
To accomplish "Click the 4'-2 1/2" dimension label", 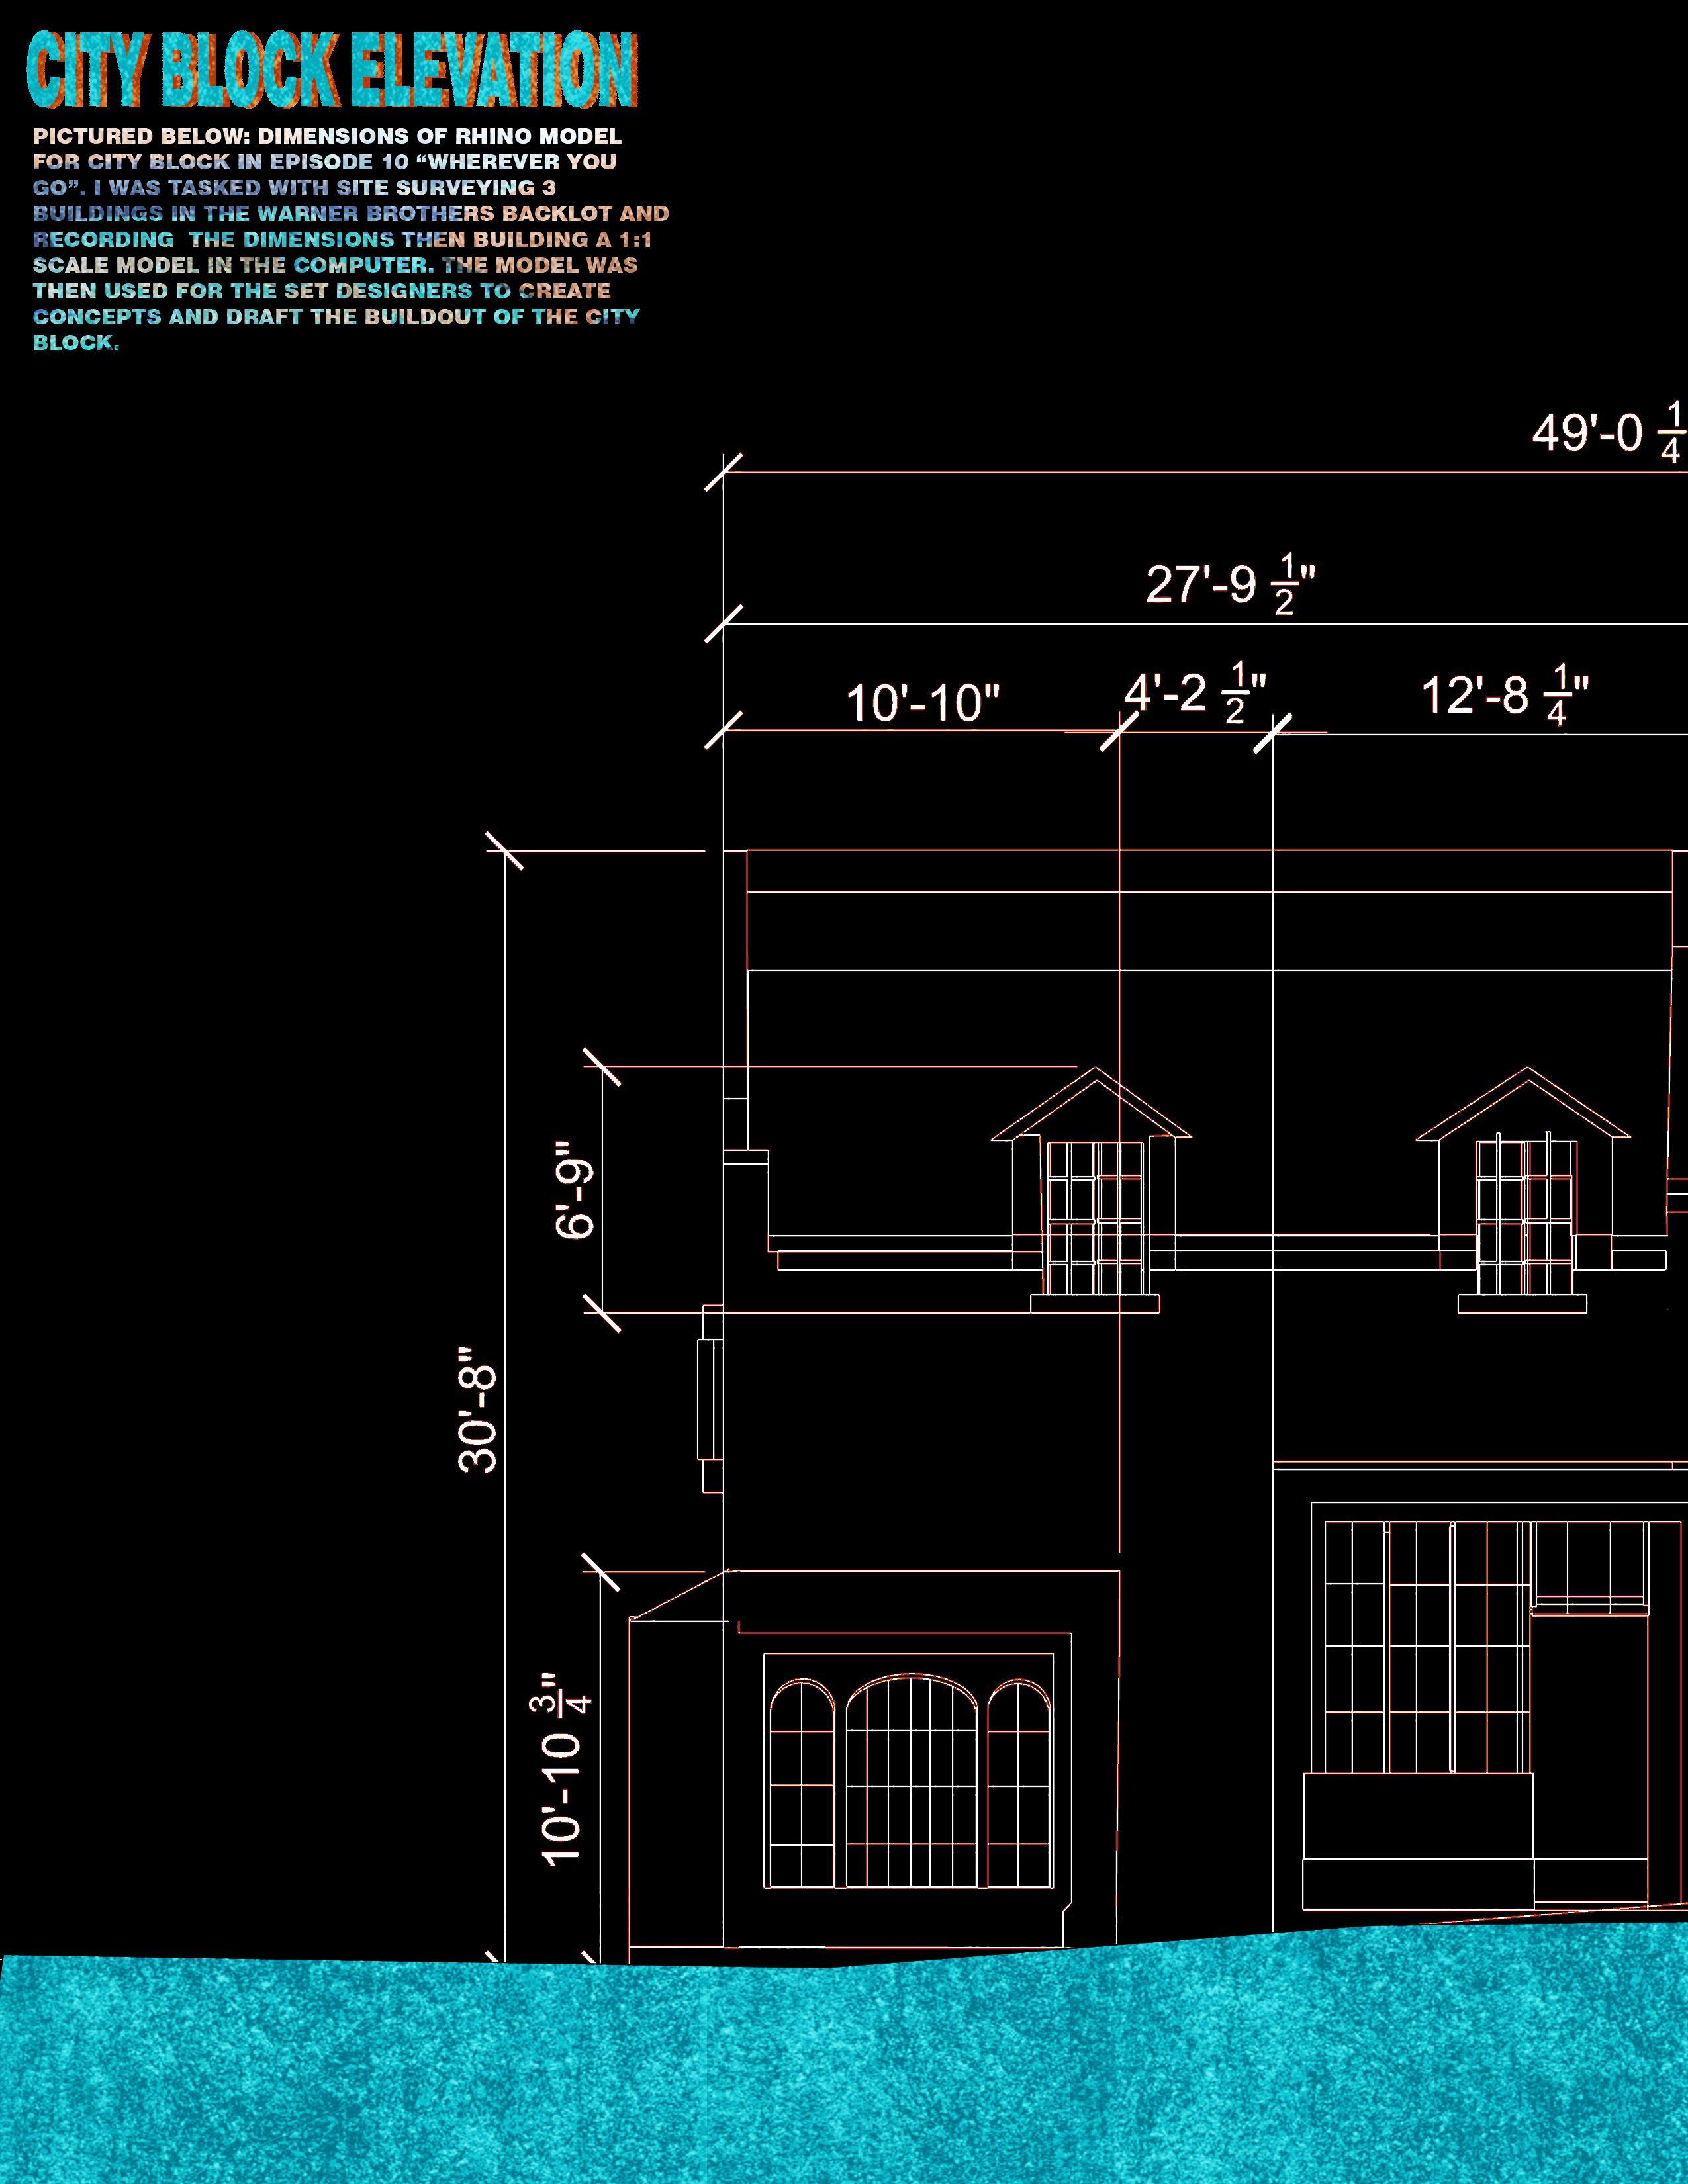I will coord(1196,694).
